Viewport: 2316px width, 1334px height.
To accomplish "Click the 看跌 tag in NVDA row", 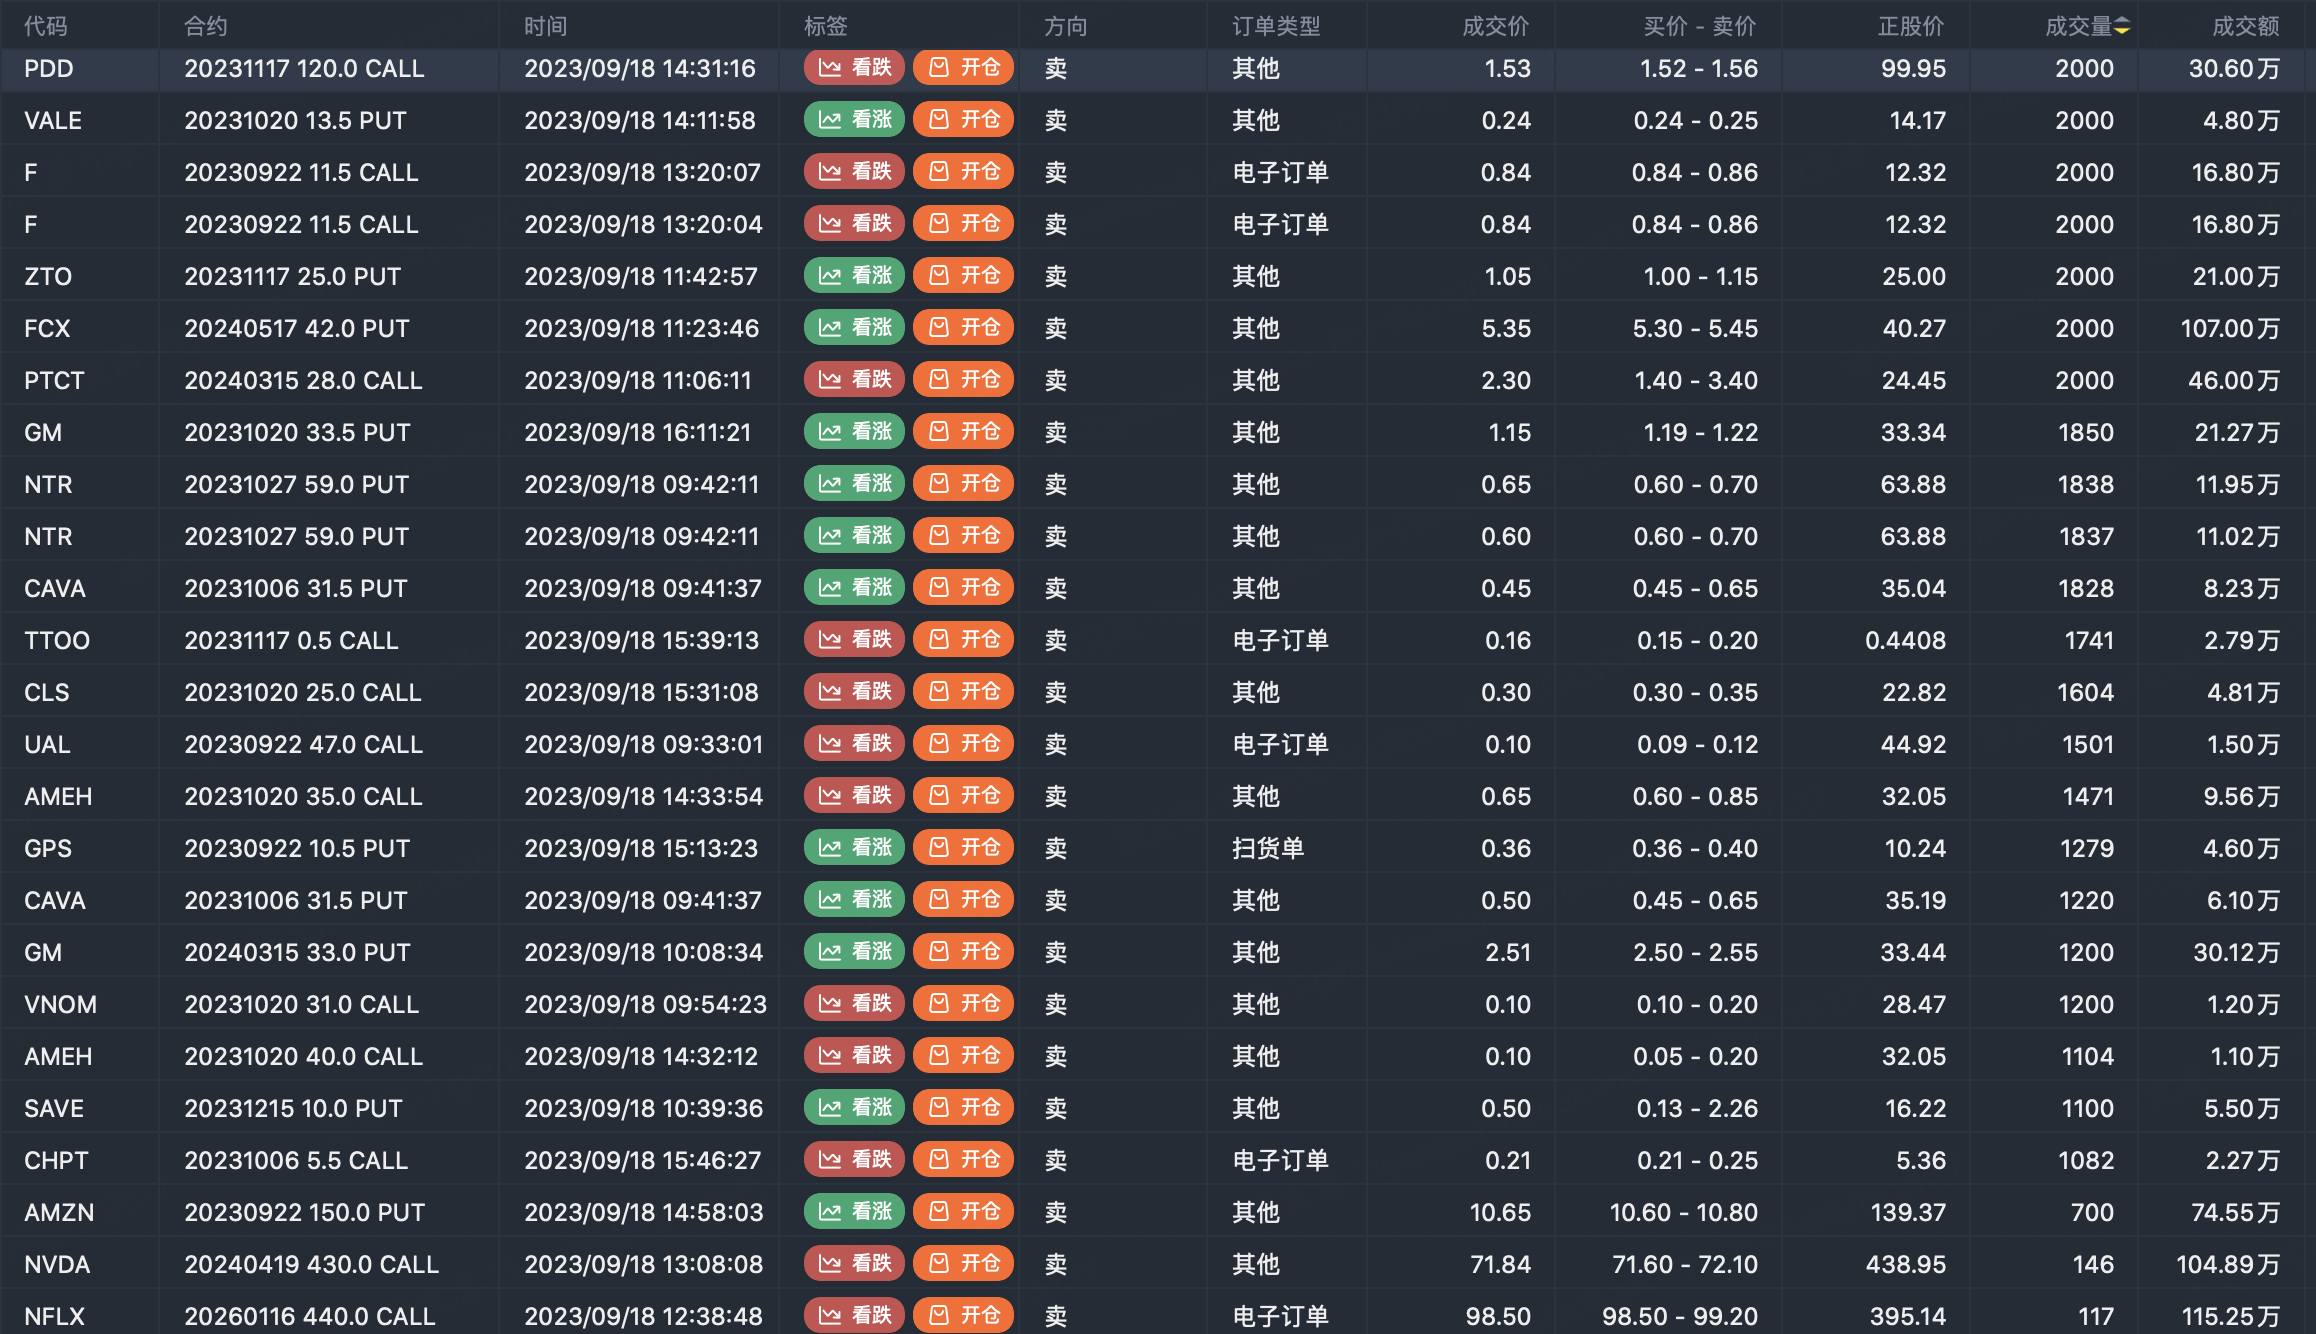I will 854,1264.
